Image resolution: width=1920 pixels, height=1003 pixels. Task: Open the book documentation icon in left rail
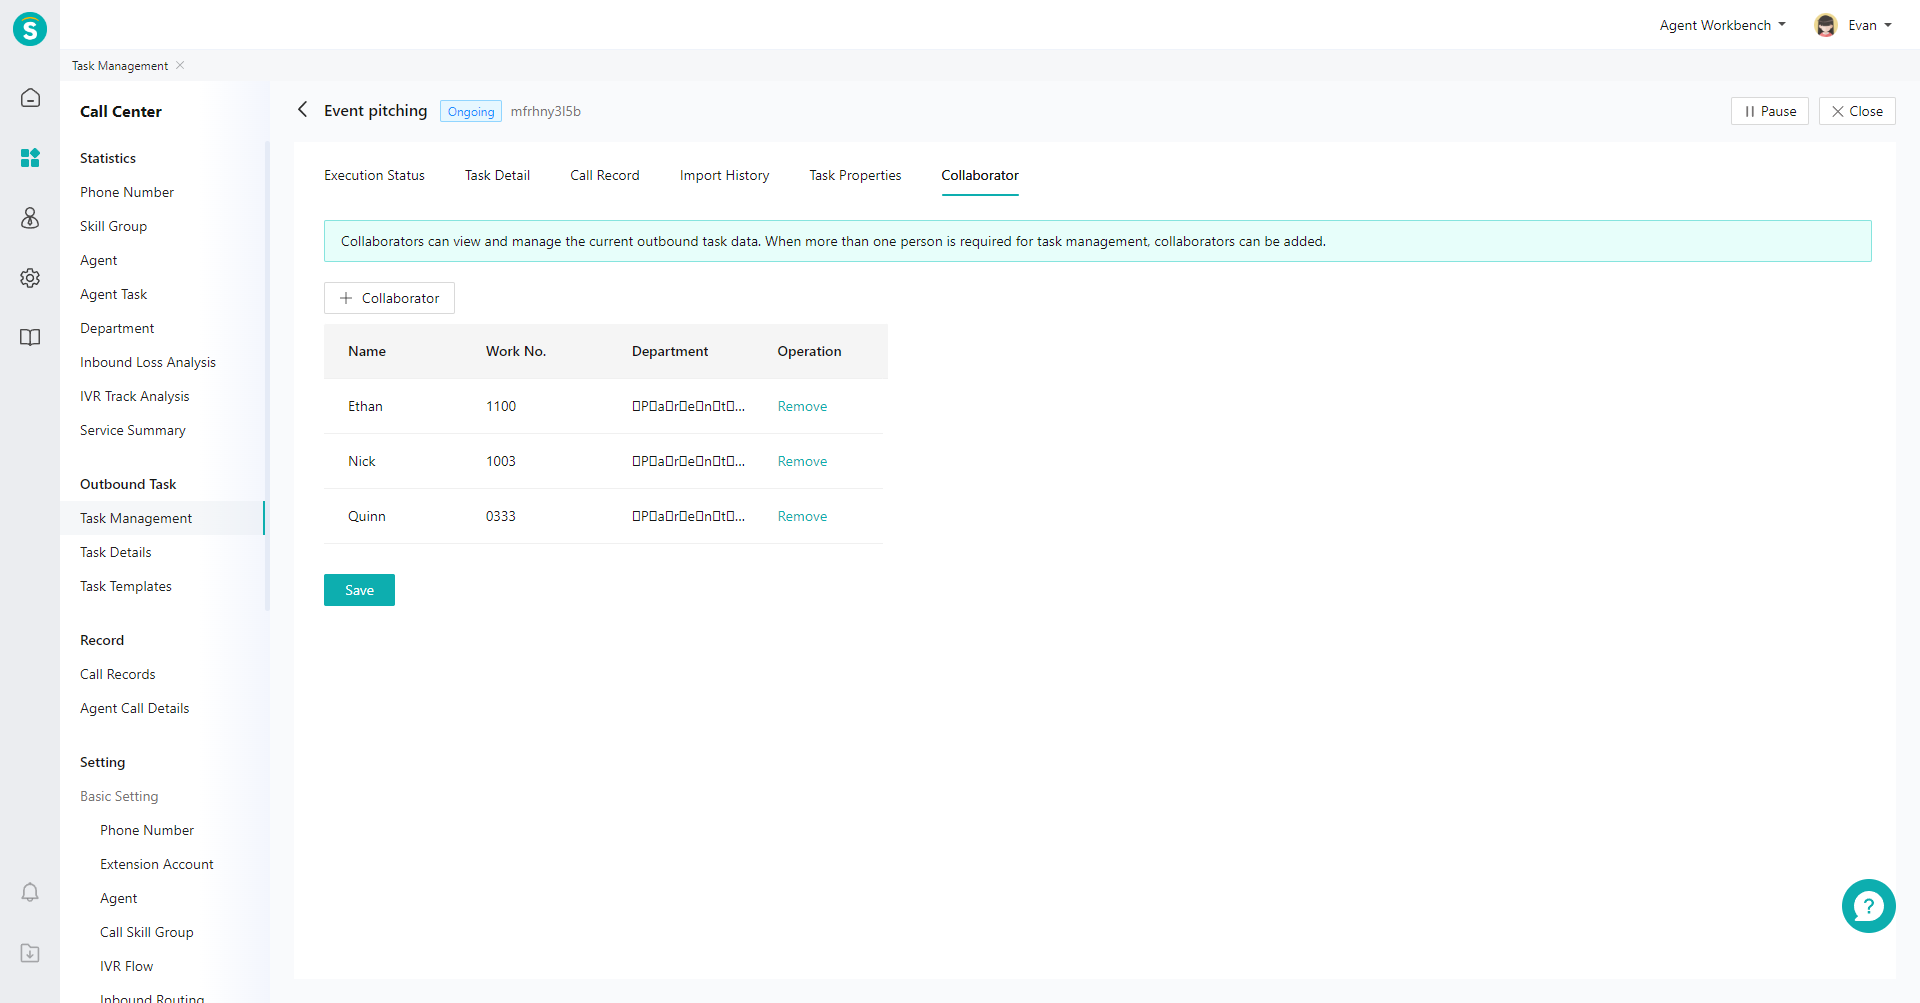(30, 338)
